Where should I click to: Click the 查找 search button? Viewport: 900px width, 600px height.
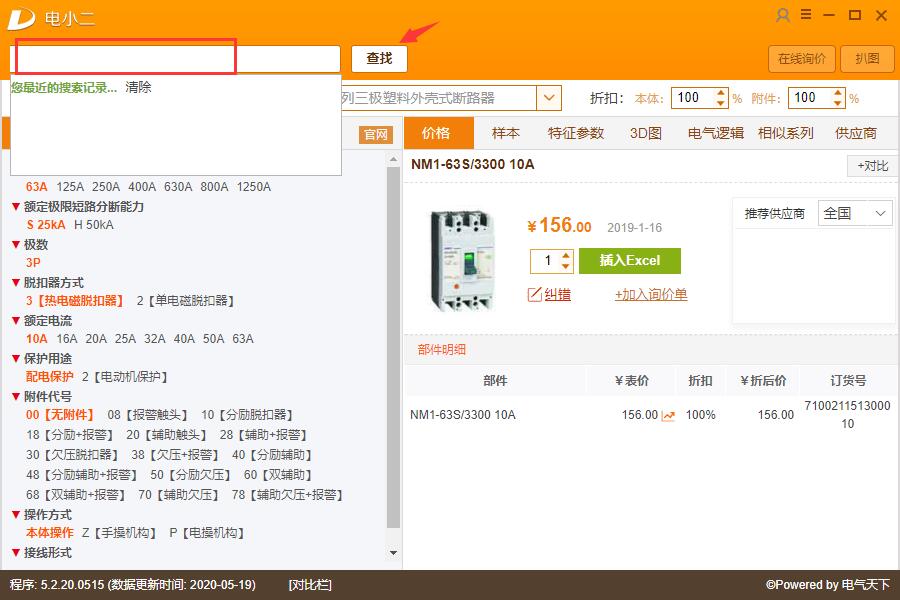click(378, 59)
